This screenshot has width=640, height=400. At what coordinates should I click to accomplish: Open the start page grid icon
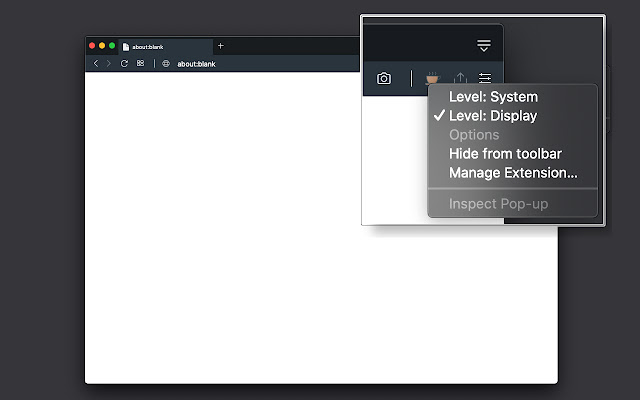tap(140, 63)
